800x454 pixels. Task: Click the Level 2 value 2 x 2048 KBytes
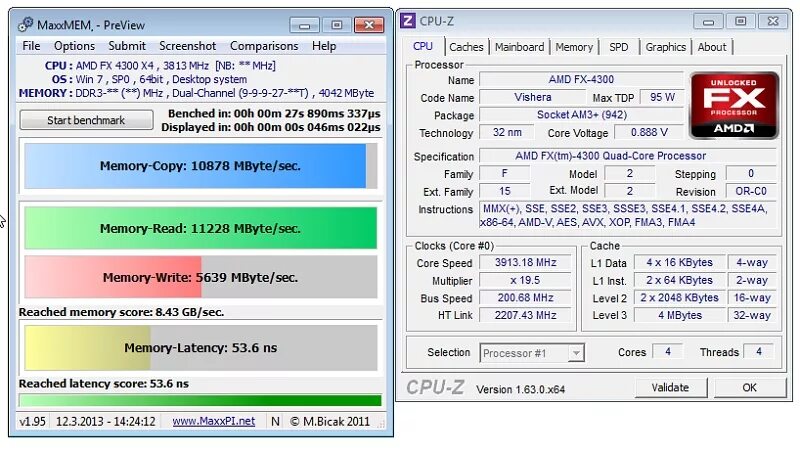pos(680,297)
